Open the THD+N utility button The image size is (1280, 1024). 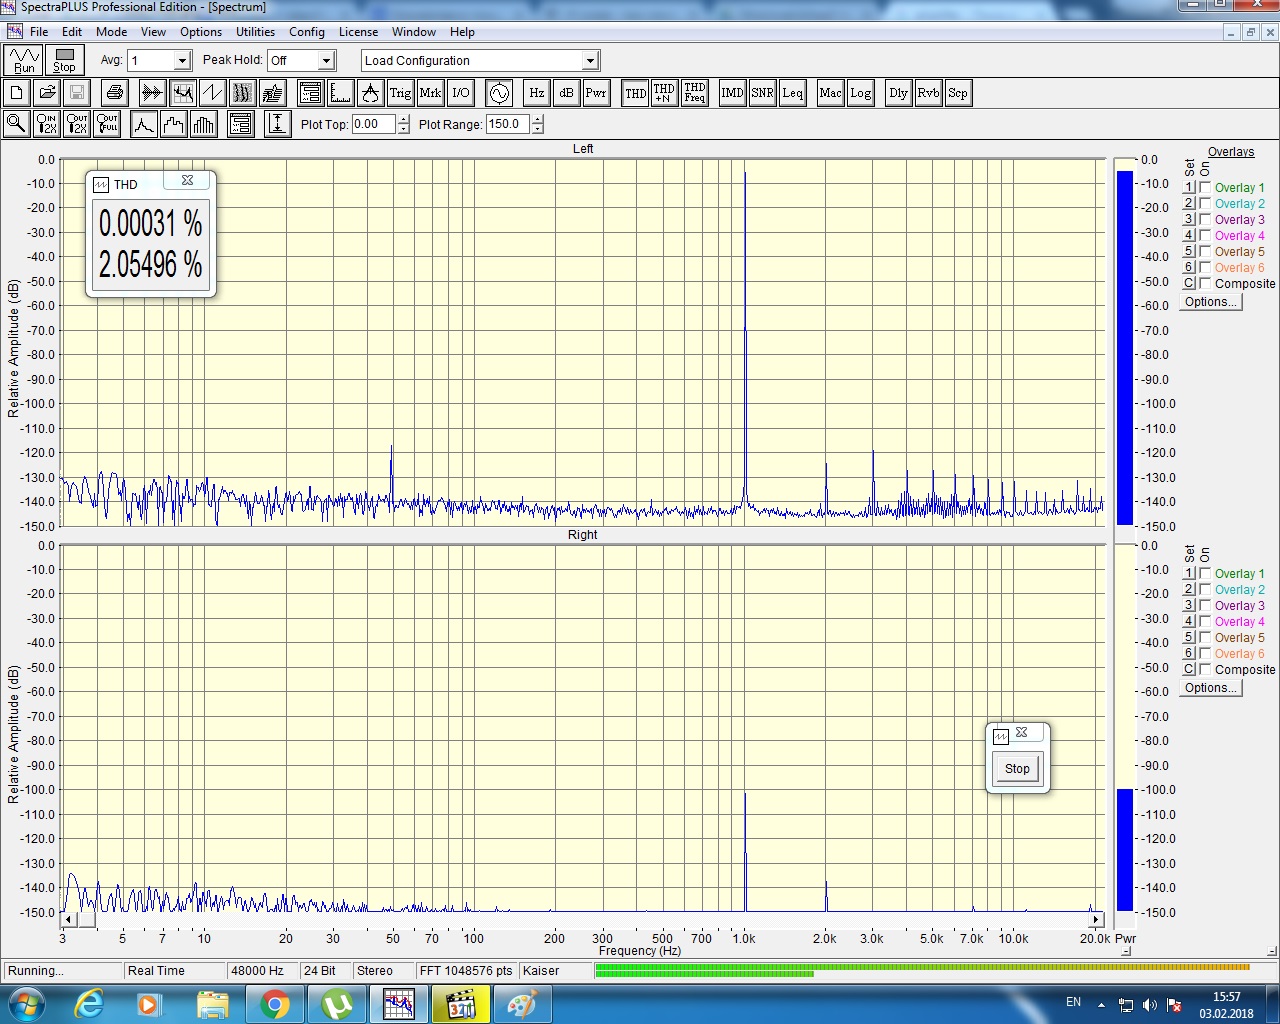point(664,93)
